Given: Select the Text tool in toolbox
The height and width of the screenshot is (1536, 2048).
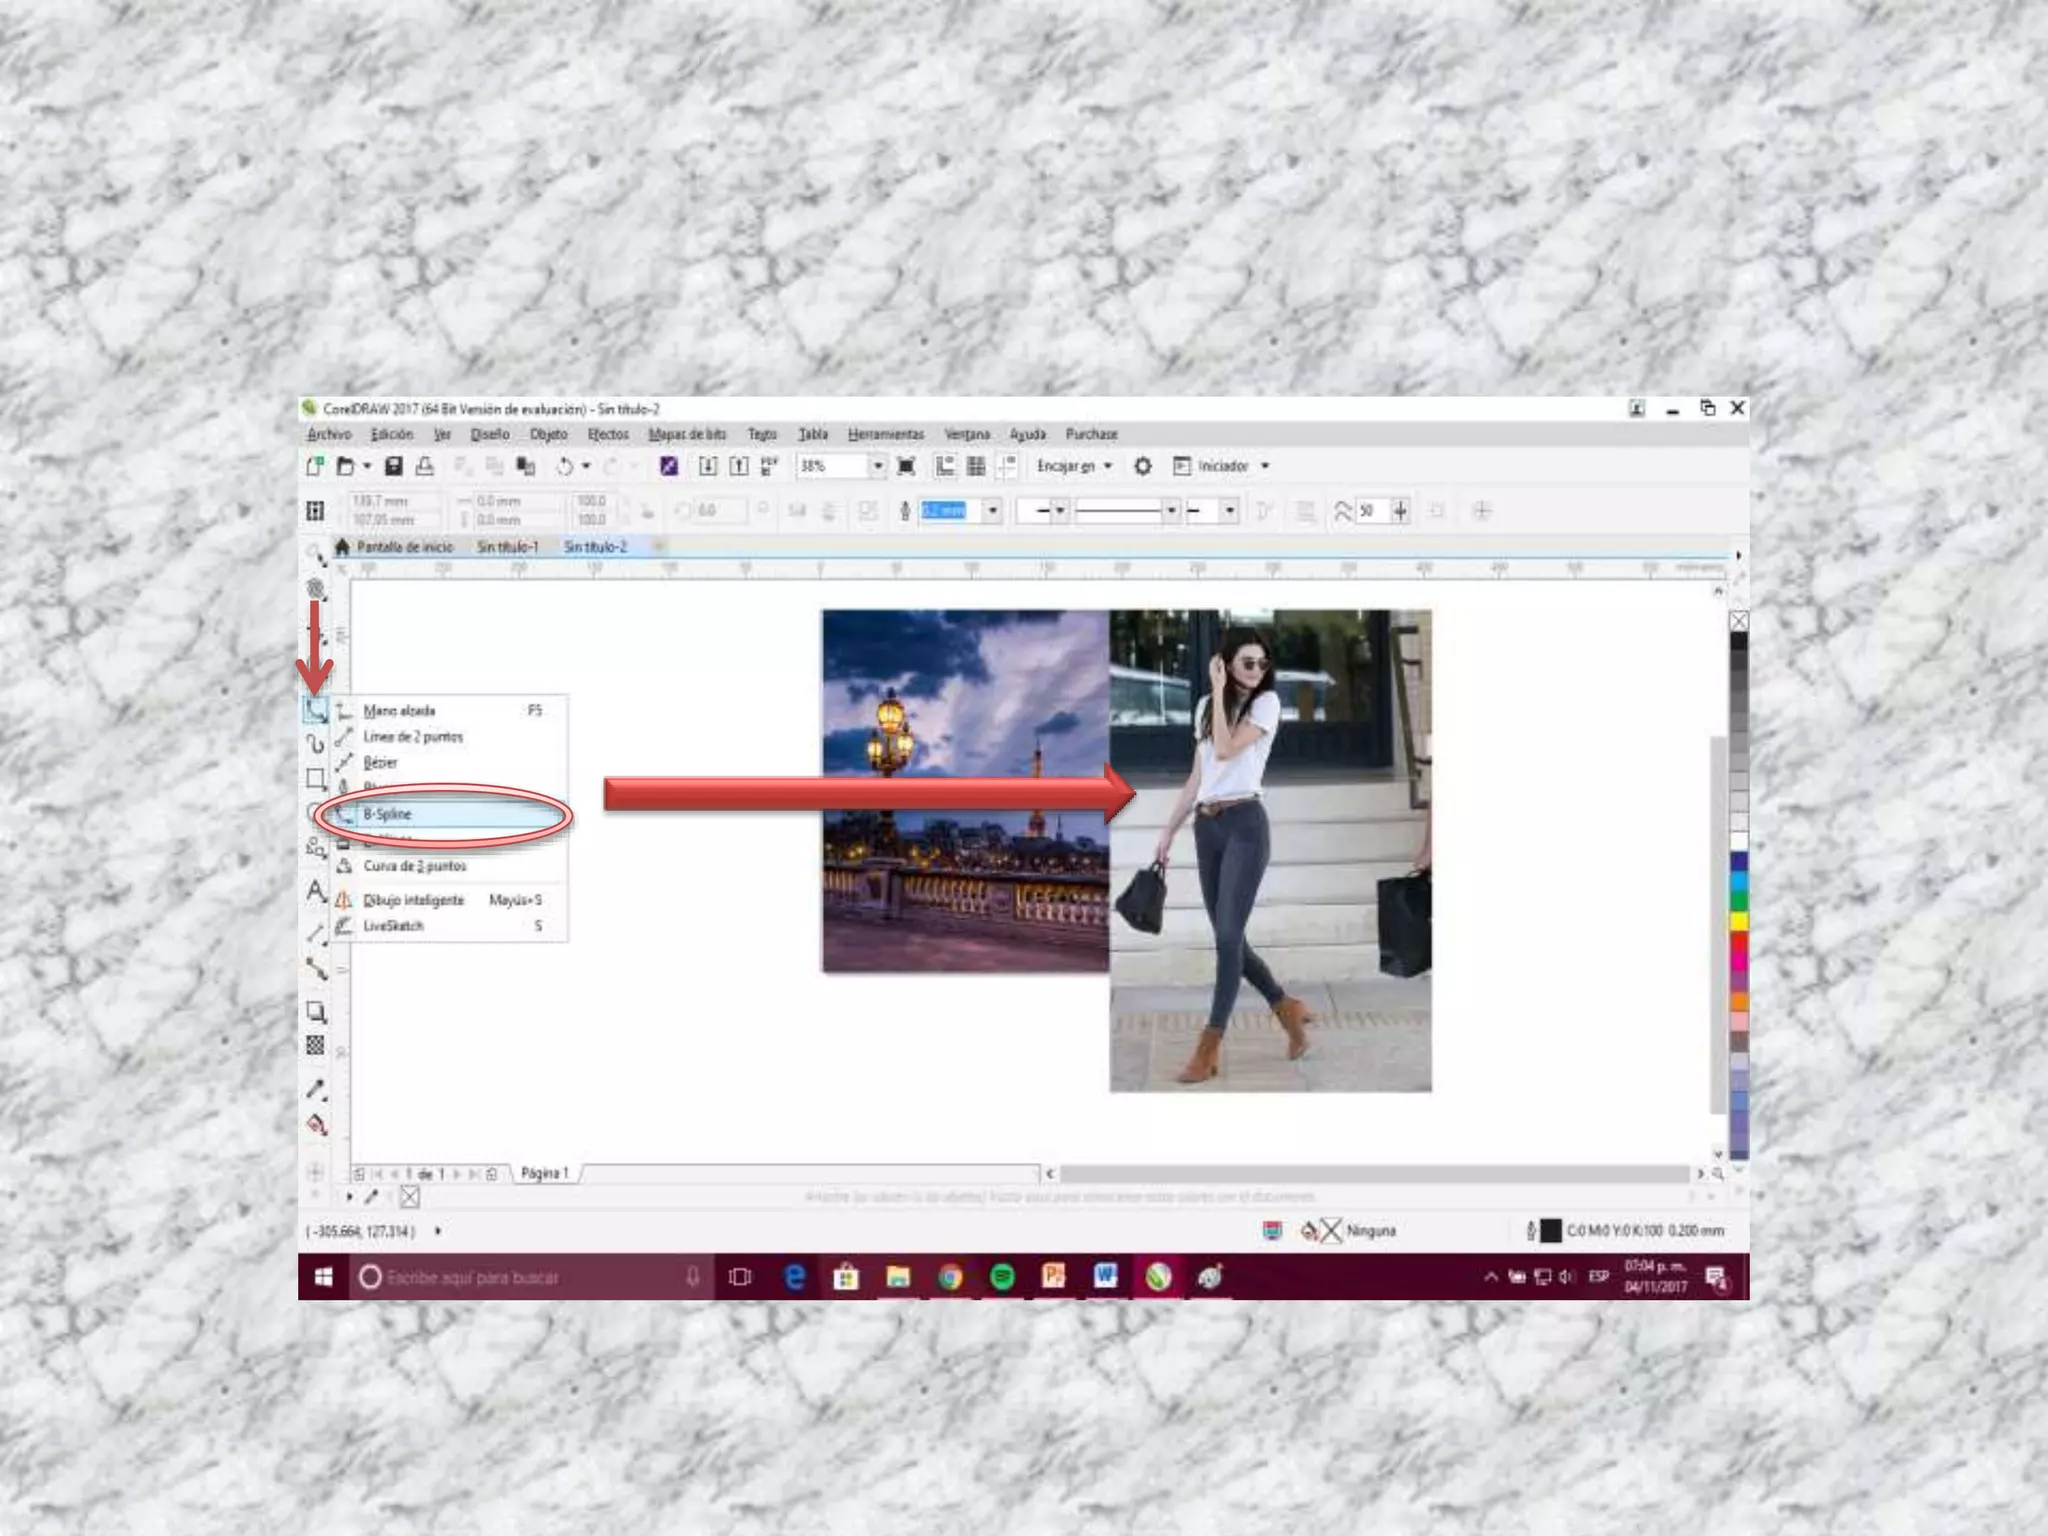Looking at the screenshot, I should 316,890.
